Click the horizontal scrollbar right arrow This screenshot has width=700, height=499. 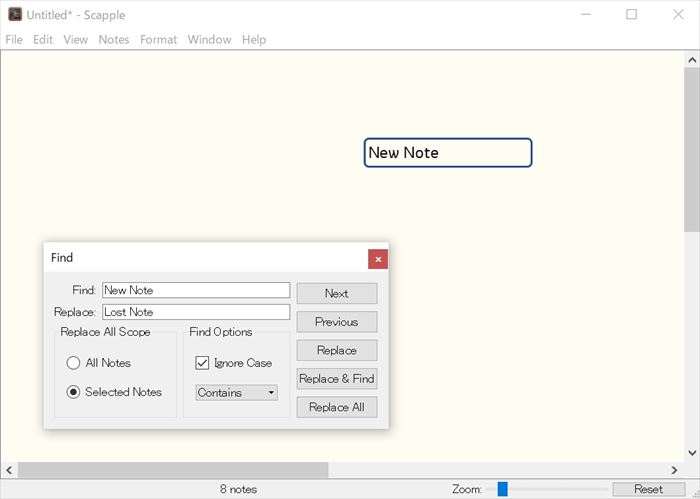tap(675, 470)
